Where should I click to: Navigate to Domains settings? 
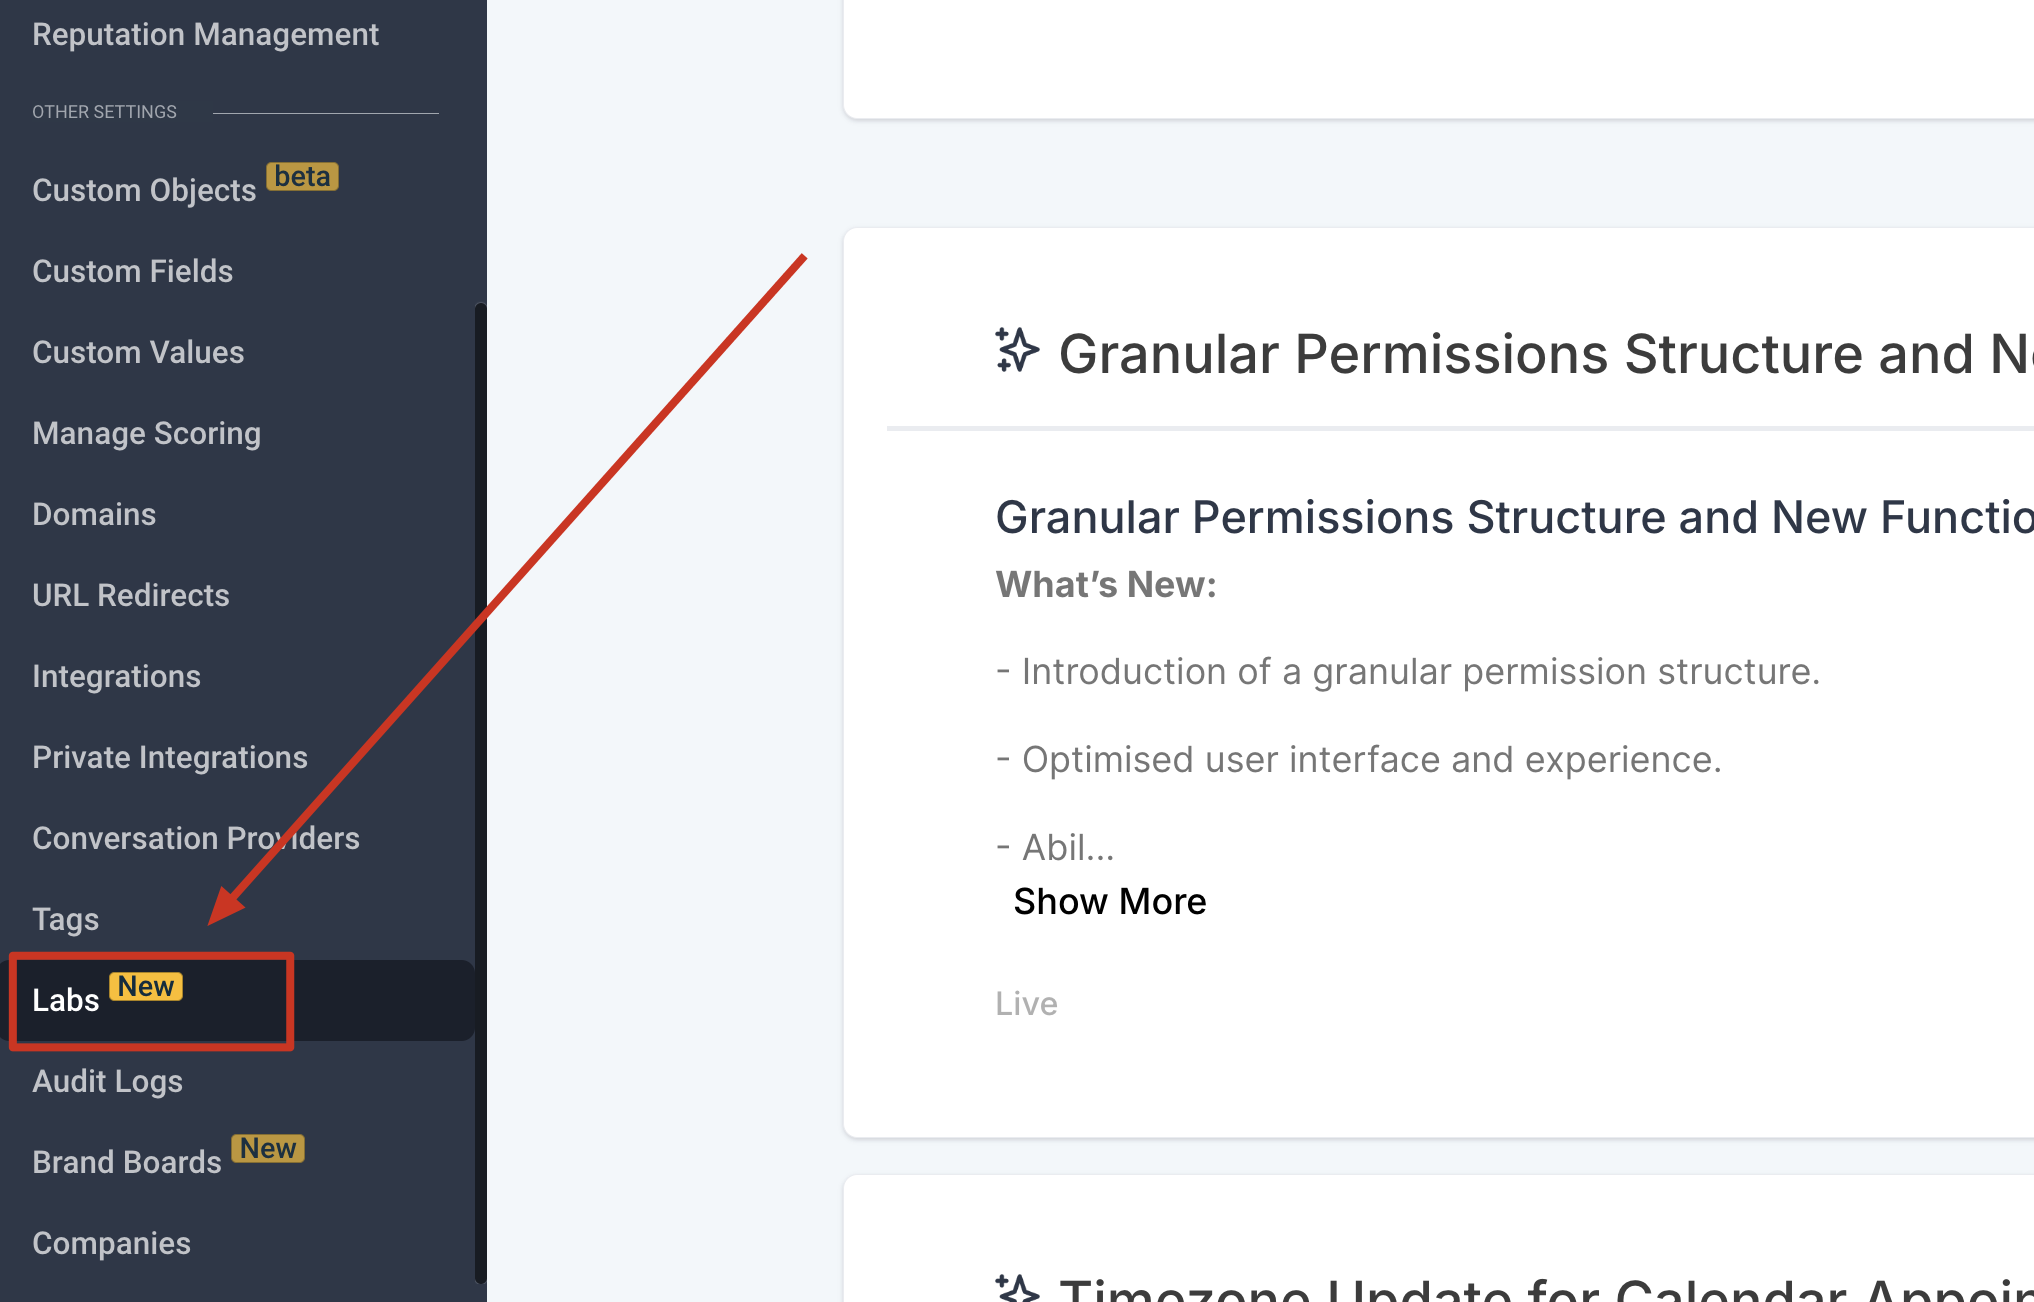94,514
